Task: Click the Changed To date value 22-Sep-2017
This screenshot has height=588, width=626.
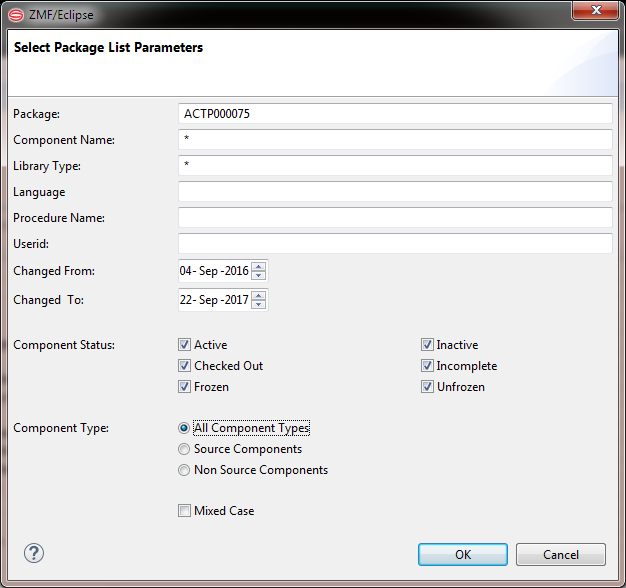Action: [x=214, y=300]
